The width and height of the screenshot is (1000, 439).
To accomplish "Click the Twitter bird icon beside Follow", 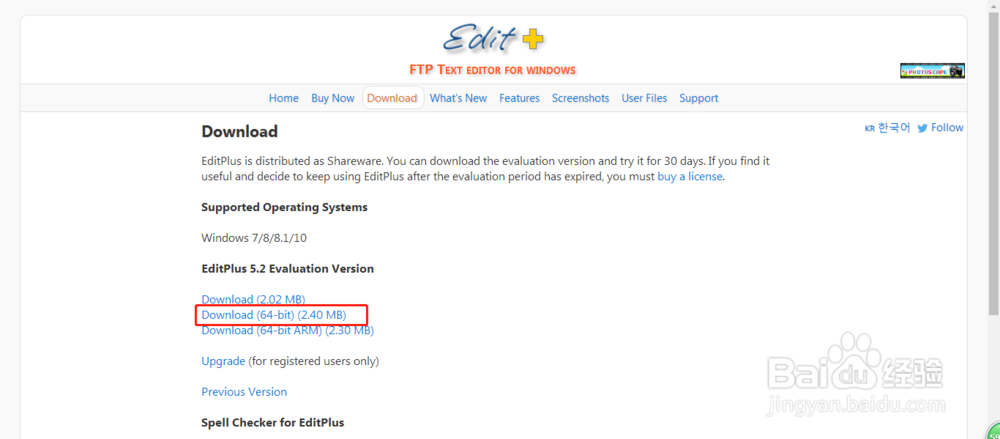I will (x=922, y=128).
